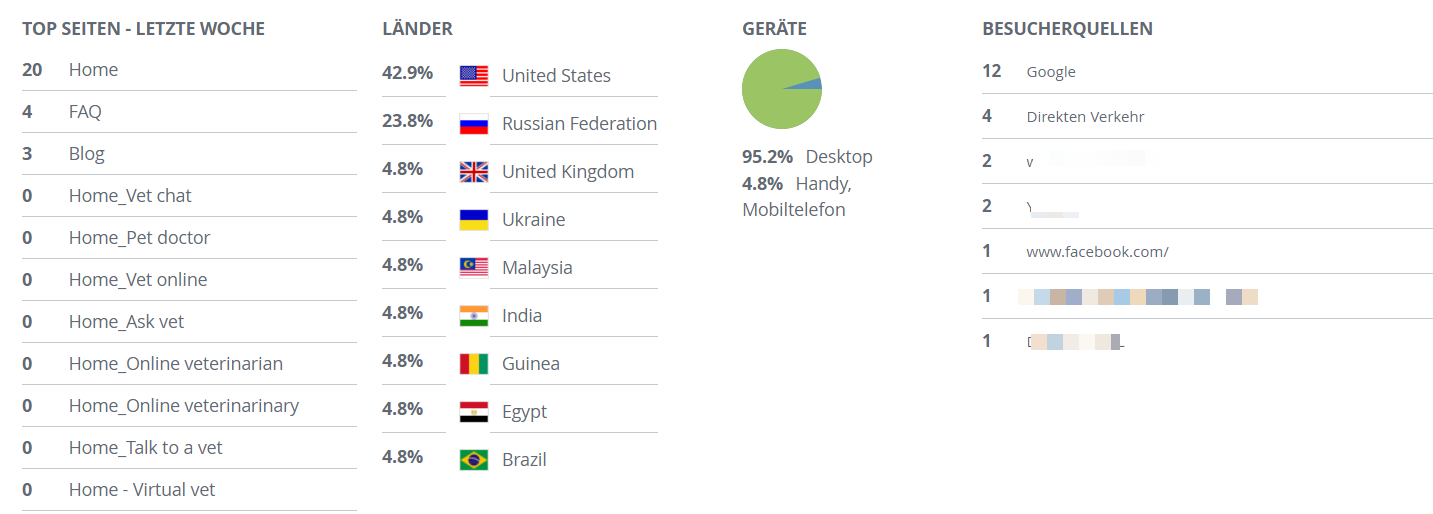Select the Blog page entry

(x=87, y=154)
